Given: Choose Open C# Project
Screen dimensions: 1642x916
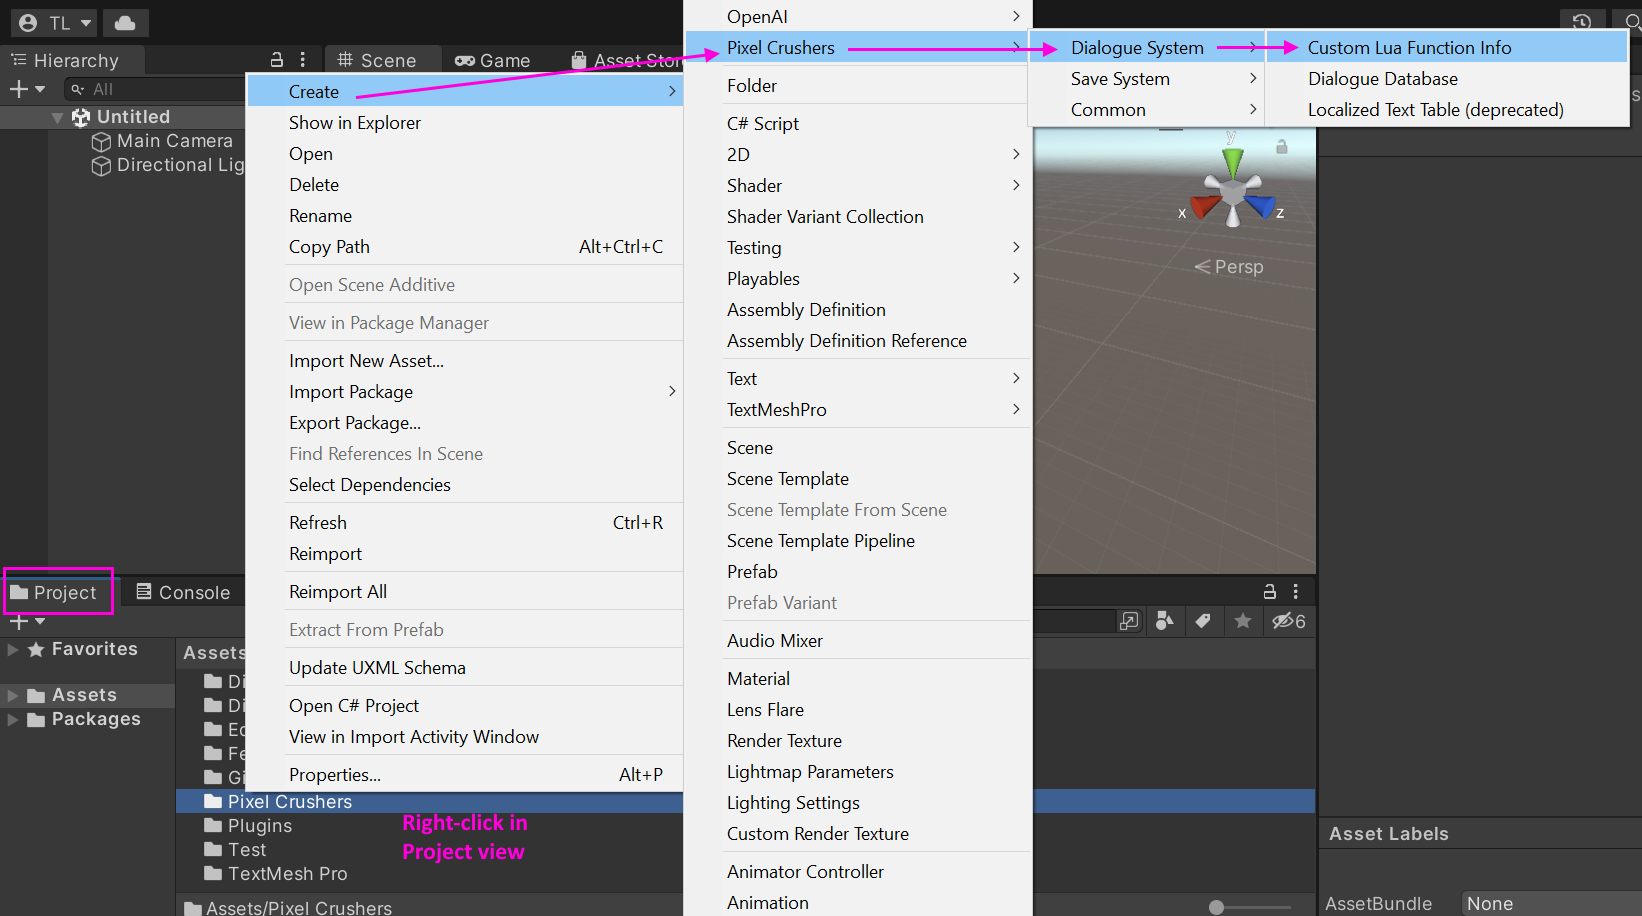Looking at the screenshot, I should point(465,705).
